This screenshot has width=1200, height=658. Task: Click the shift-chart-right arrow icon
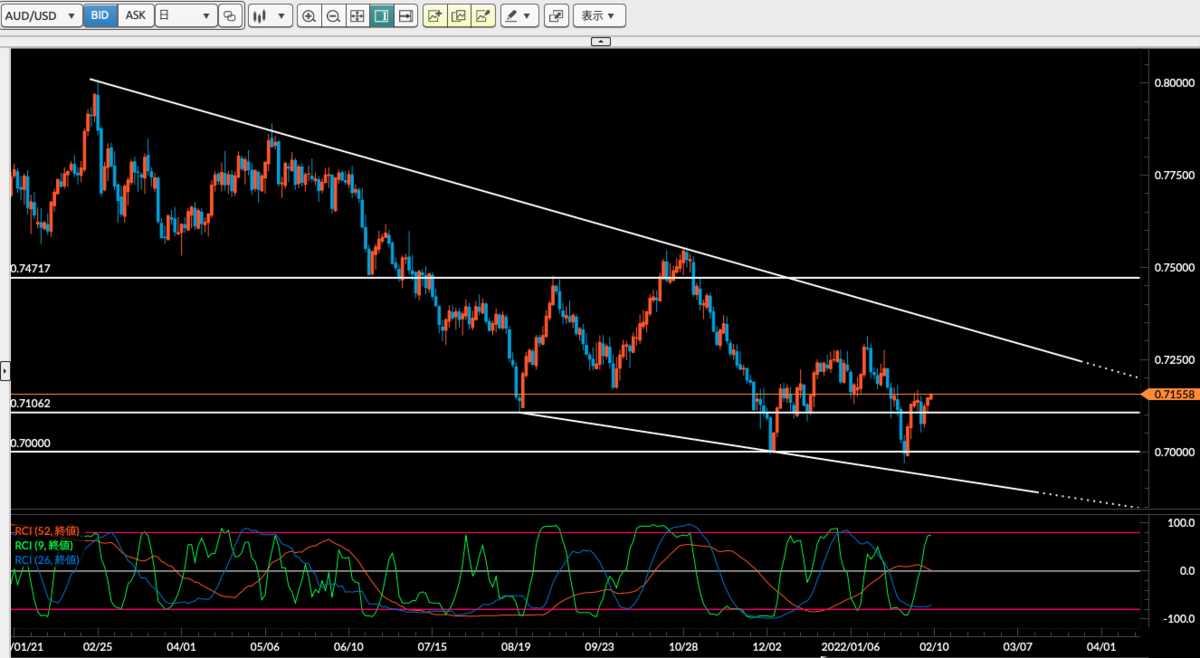click(405, 15)
